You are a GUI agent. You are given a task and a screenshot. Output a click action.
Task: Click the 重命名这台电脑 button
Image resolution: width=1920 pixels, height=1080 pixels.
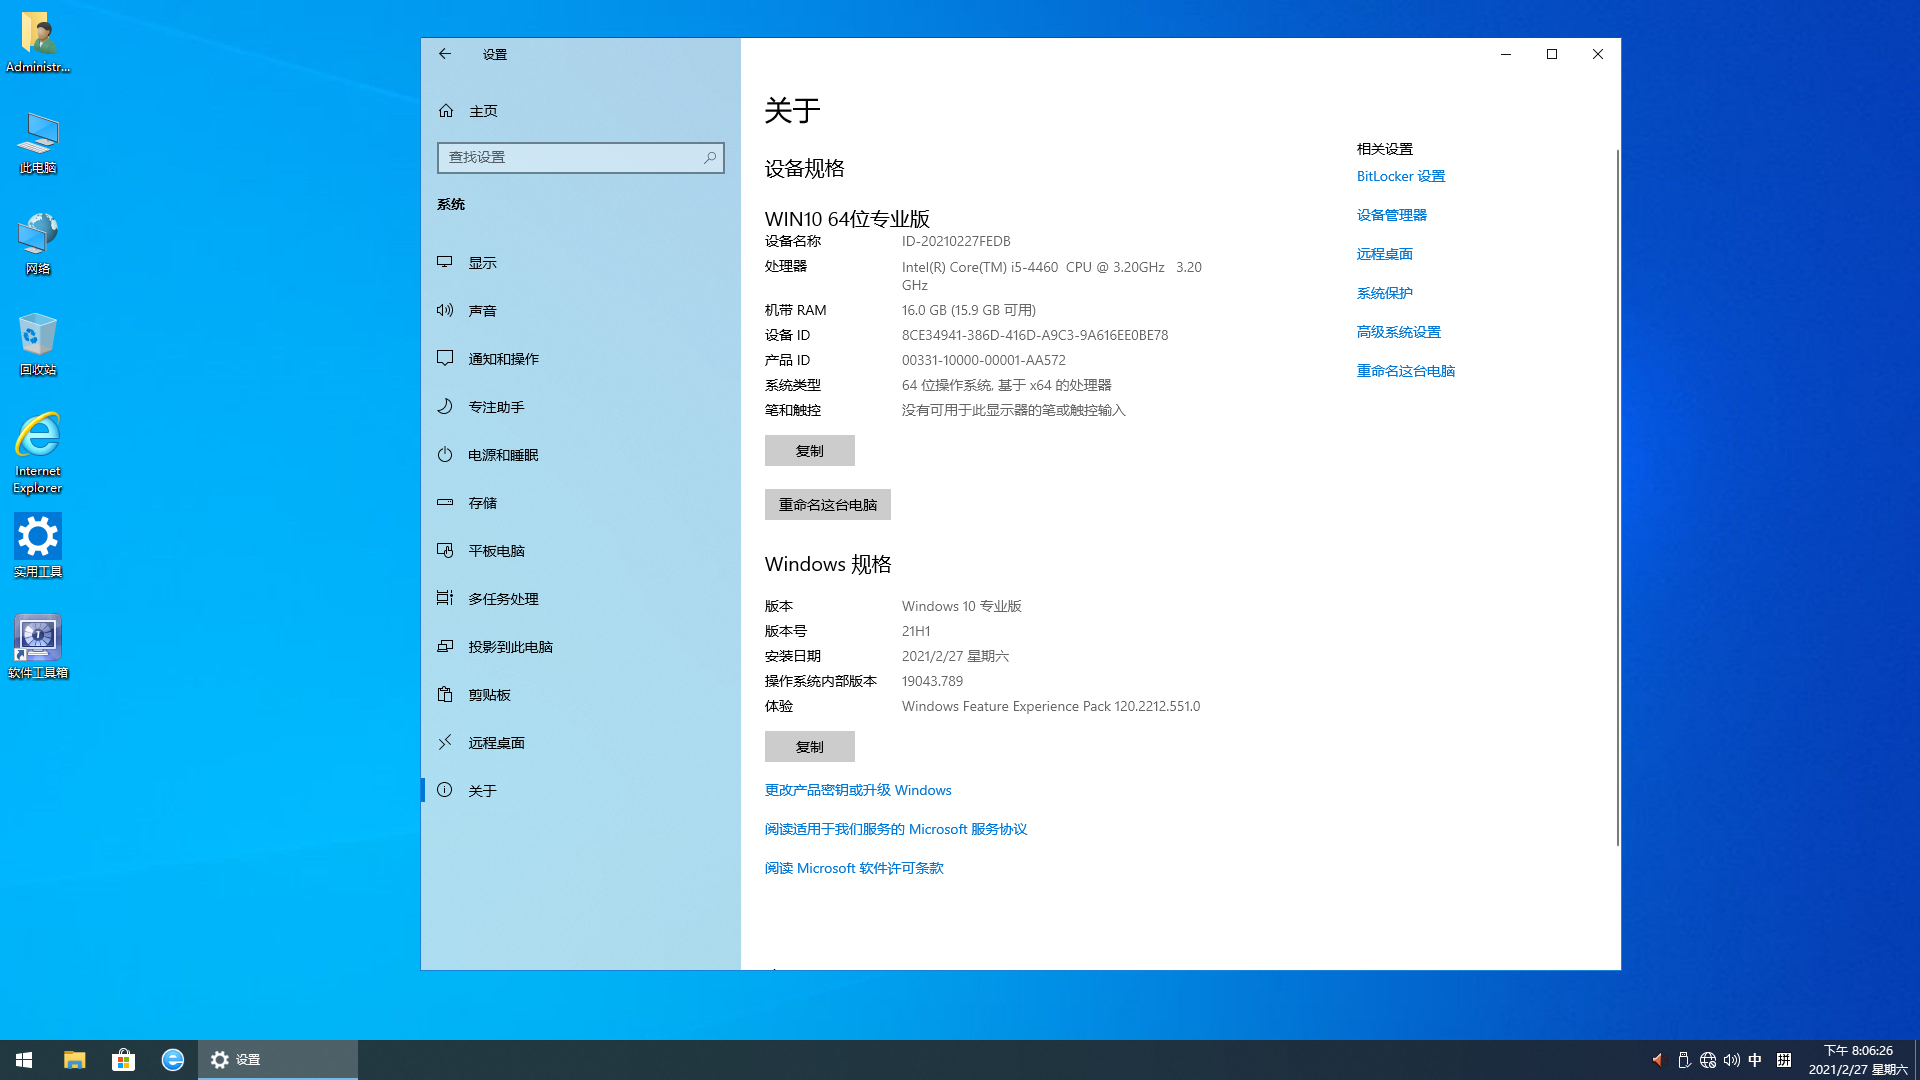[x=828, y=505]
